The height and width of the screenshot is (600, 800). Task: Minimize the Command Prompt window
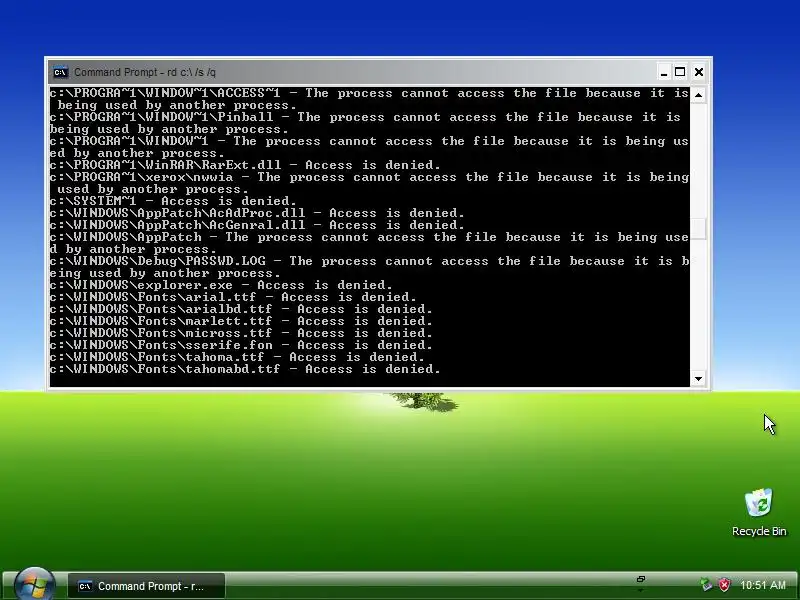pos(664,72)
